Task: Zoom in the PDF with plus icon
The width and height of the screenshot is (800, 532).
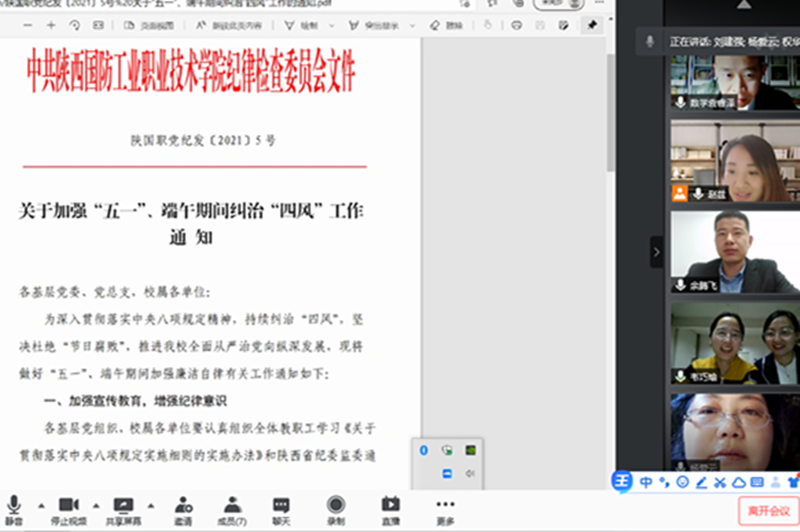Action: pos(51,25)
